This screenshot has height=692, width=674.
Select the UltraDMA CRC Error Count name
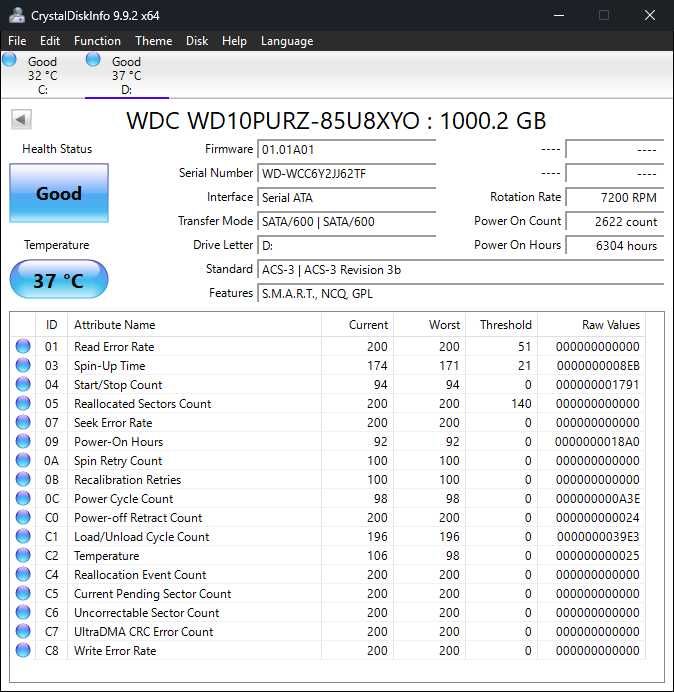(x=143, y=632)
